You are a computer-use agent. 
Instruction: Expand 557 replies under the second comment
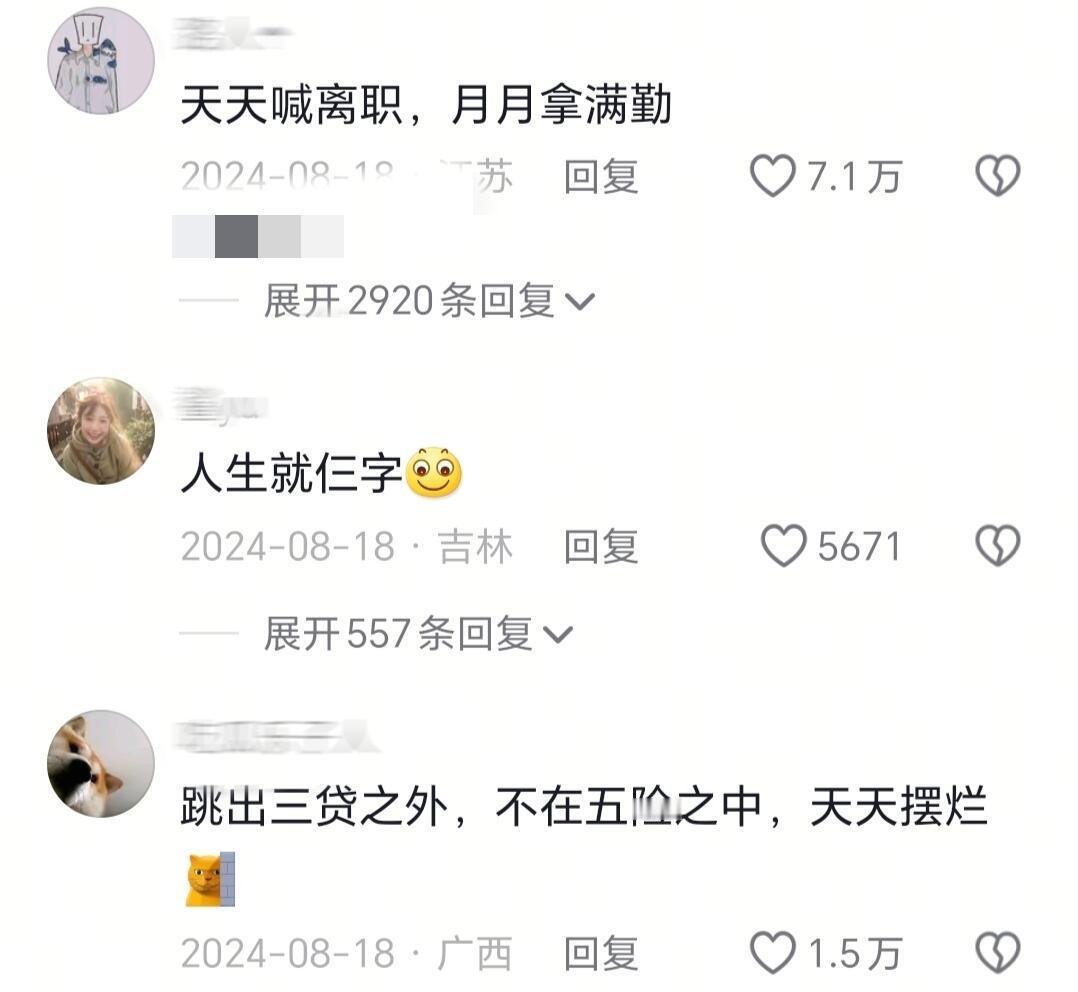[x=418, y=633]
